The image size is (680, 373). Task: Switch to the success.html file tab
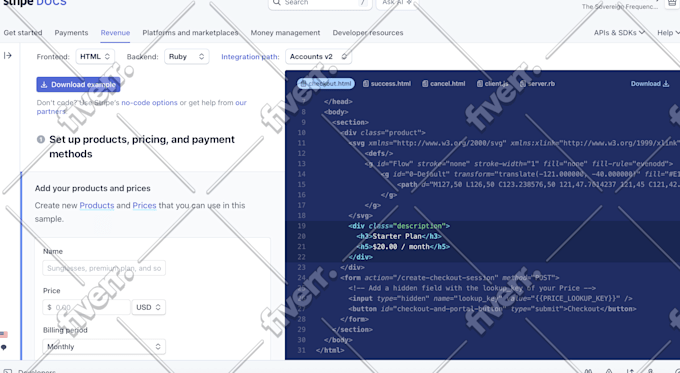click(x=387, y=84)
